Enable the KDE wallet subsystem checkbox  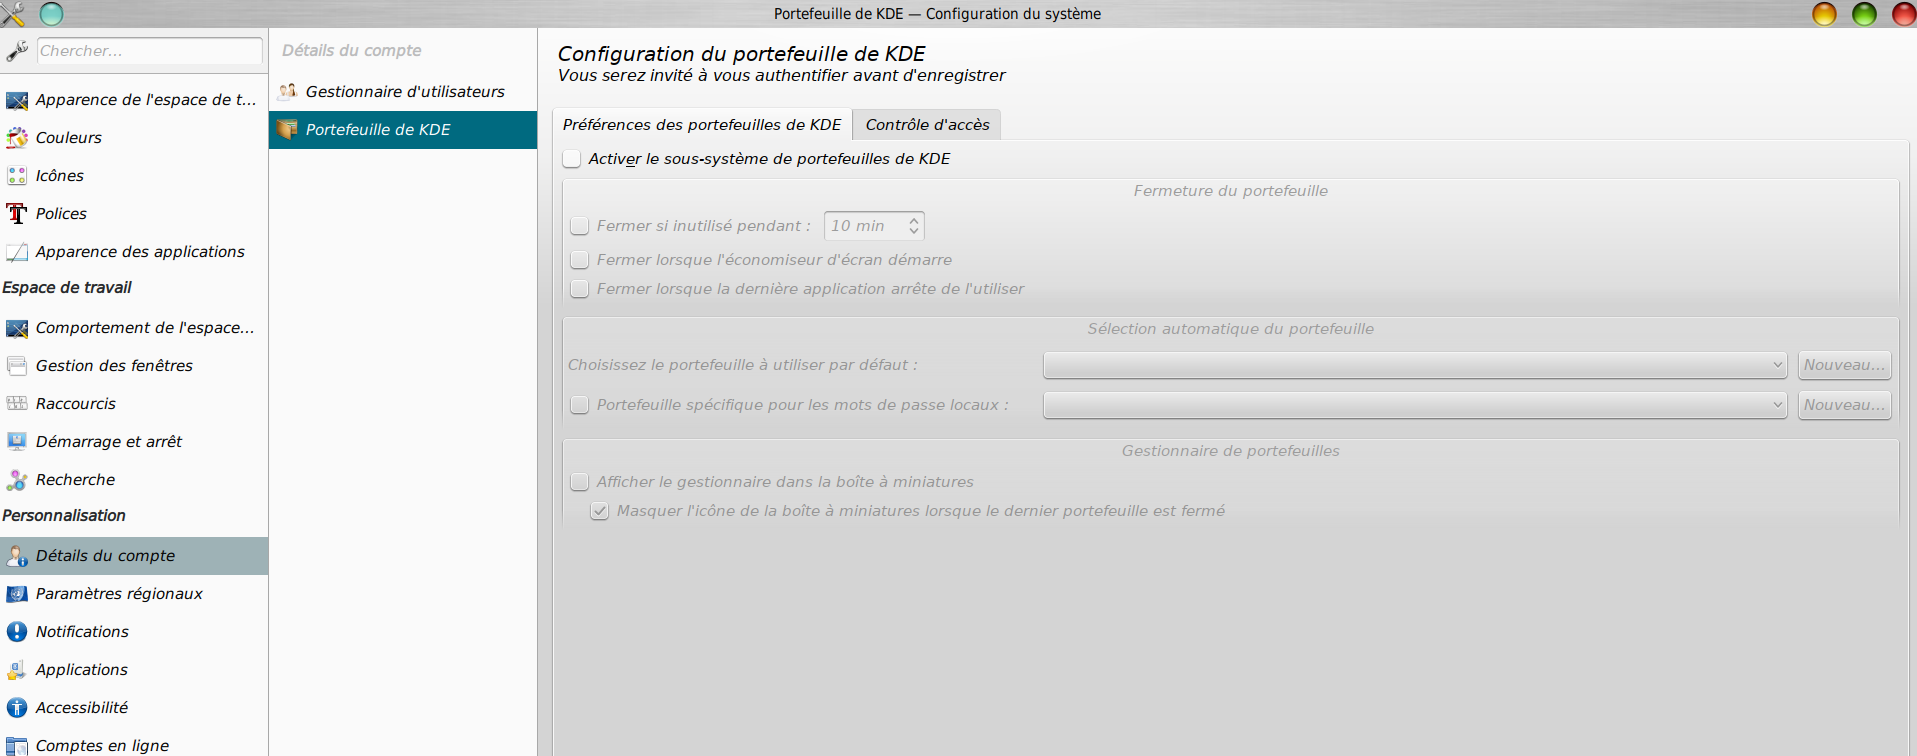(x=572, y=159)
